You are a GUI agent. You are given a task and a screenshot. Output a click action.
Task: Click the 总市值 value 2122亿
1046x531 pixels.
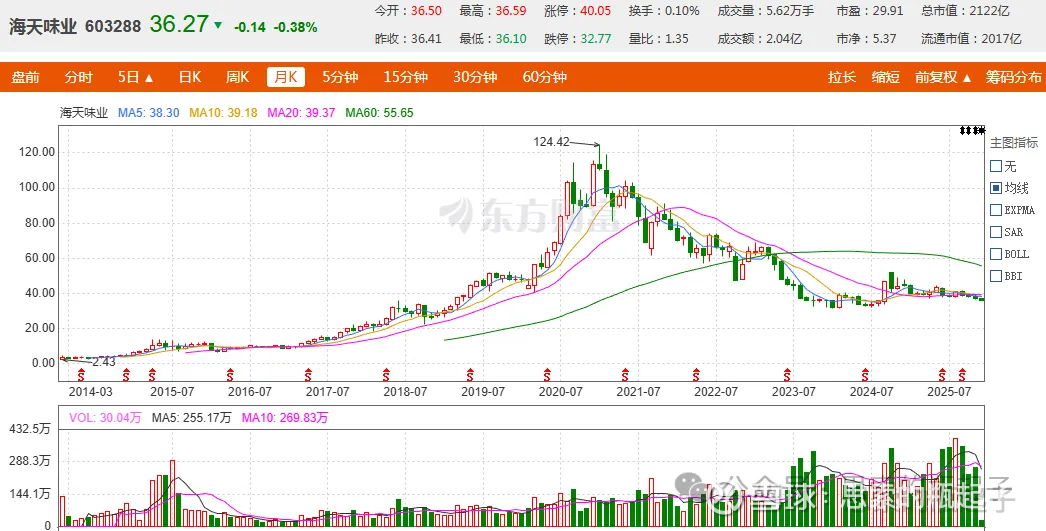coord(989,11)
